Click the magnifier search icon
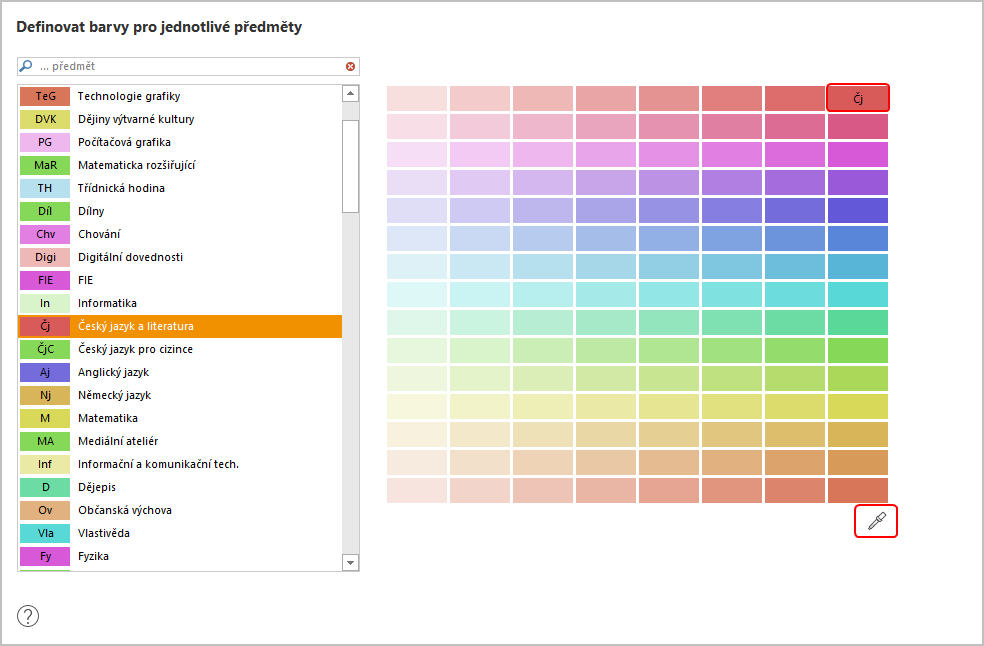The width and height of the screenshot is (984, 646). tap(26, 66)
